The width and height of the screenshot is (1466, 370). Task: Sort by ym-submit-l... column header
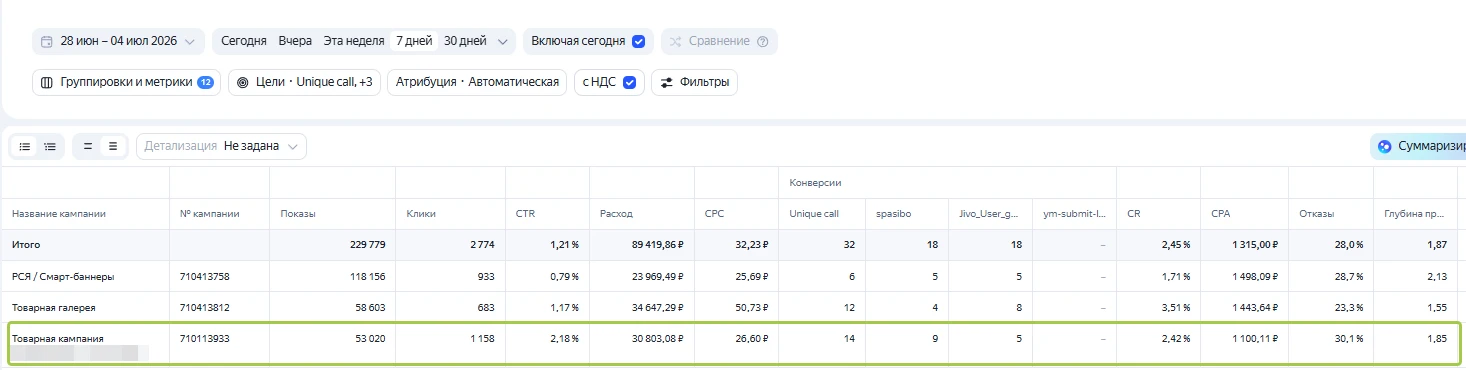point(1073,213)
